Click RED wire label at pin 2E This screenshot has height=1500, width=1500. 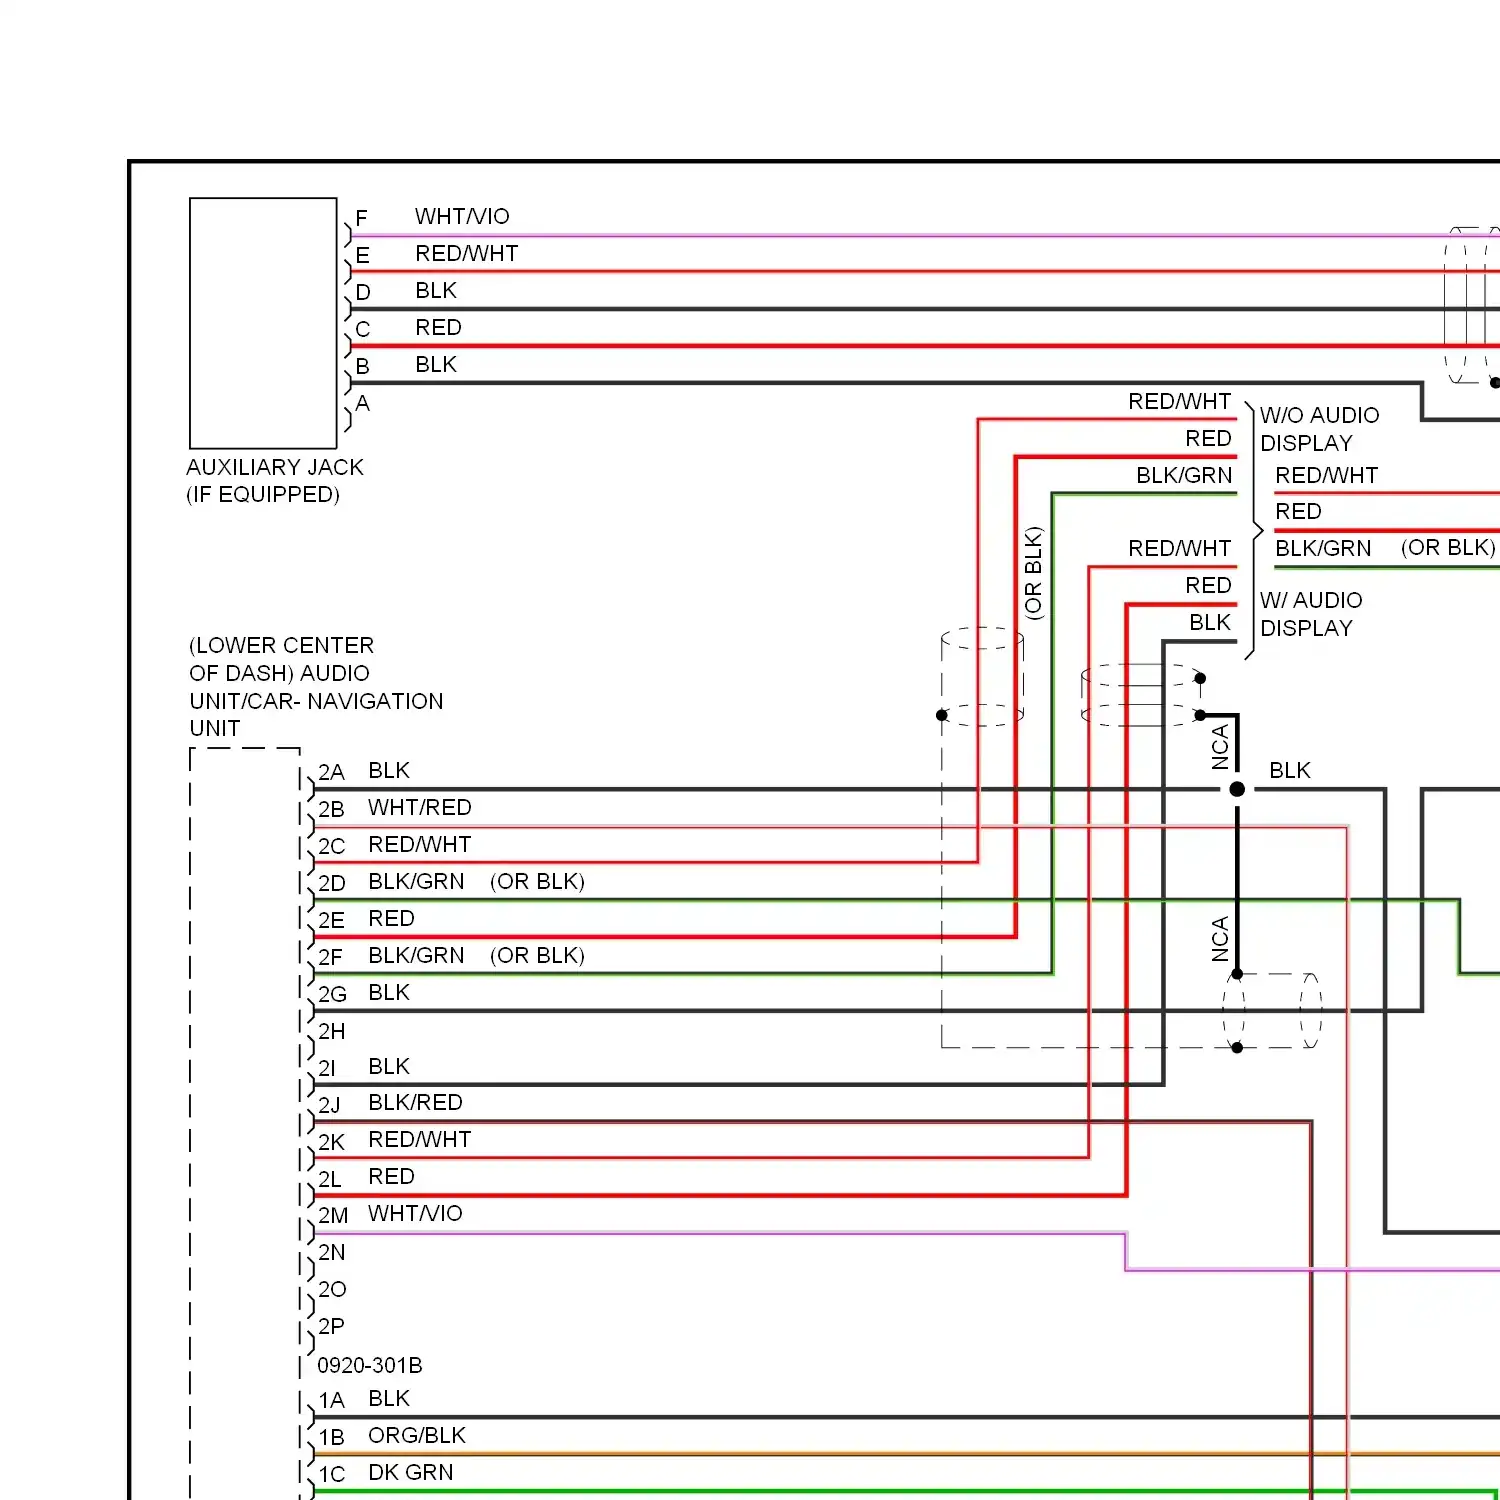391,918
